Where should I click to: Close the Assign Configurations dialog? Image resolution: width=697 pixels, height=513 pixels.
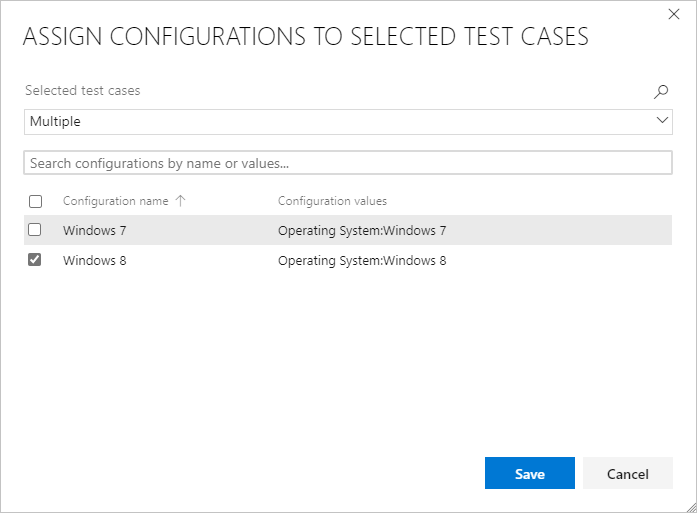(672, 14)
